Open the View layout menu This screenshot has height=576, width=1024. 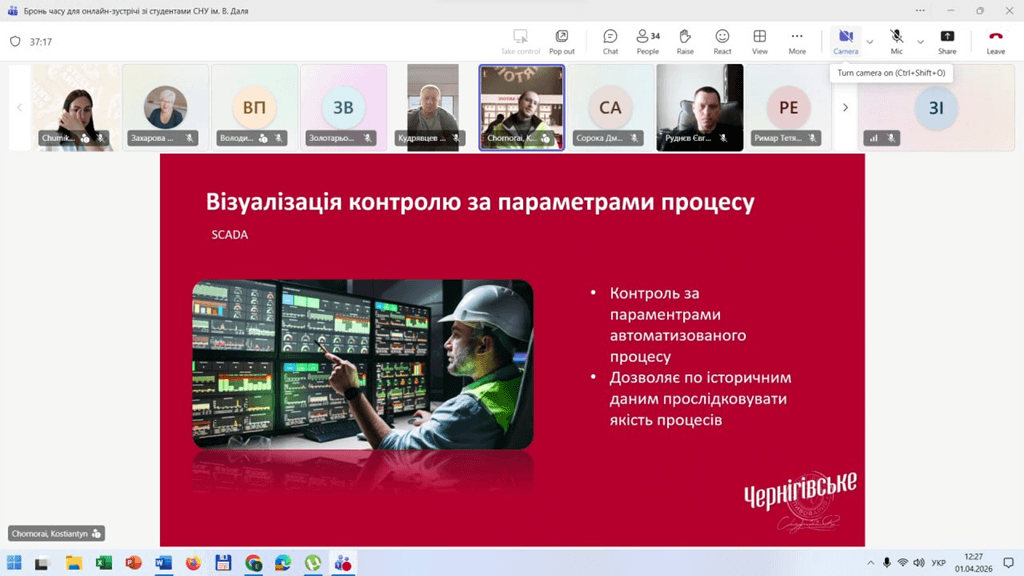760,41
